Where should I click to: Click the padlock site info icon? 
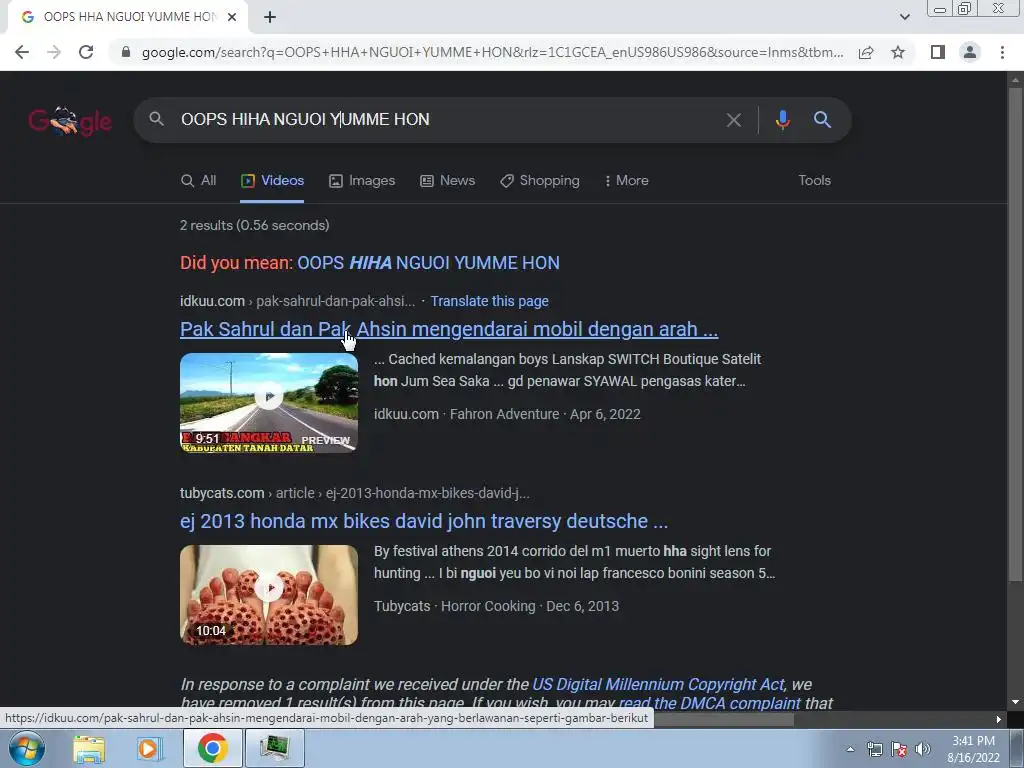click(126, 52)
